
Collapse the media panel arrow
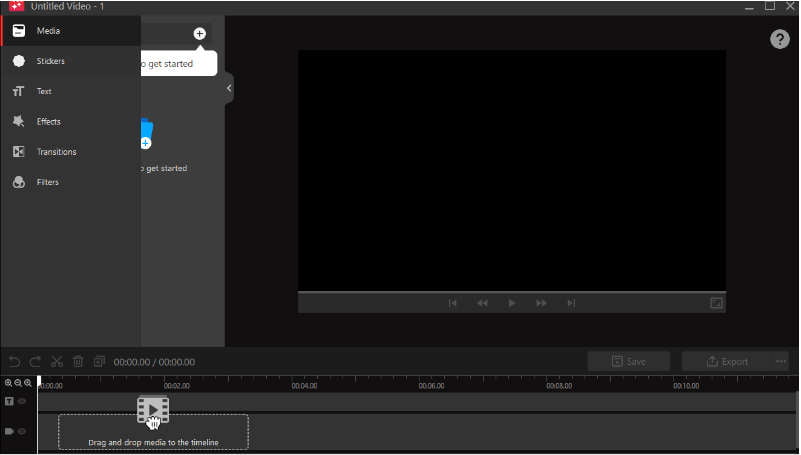229,88
